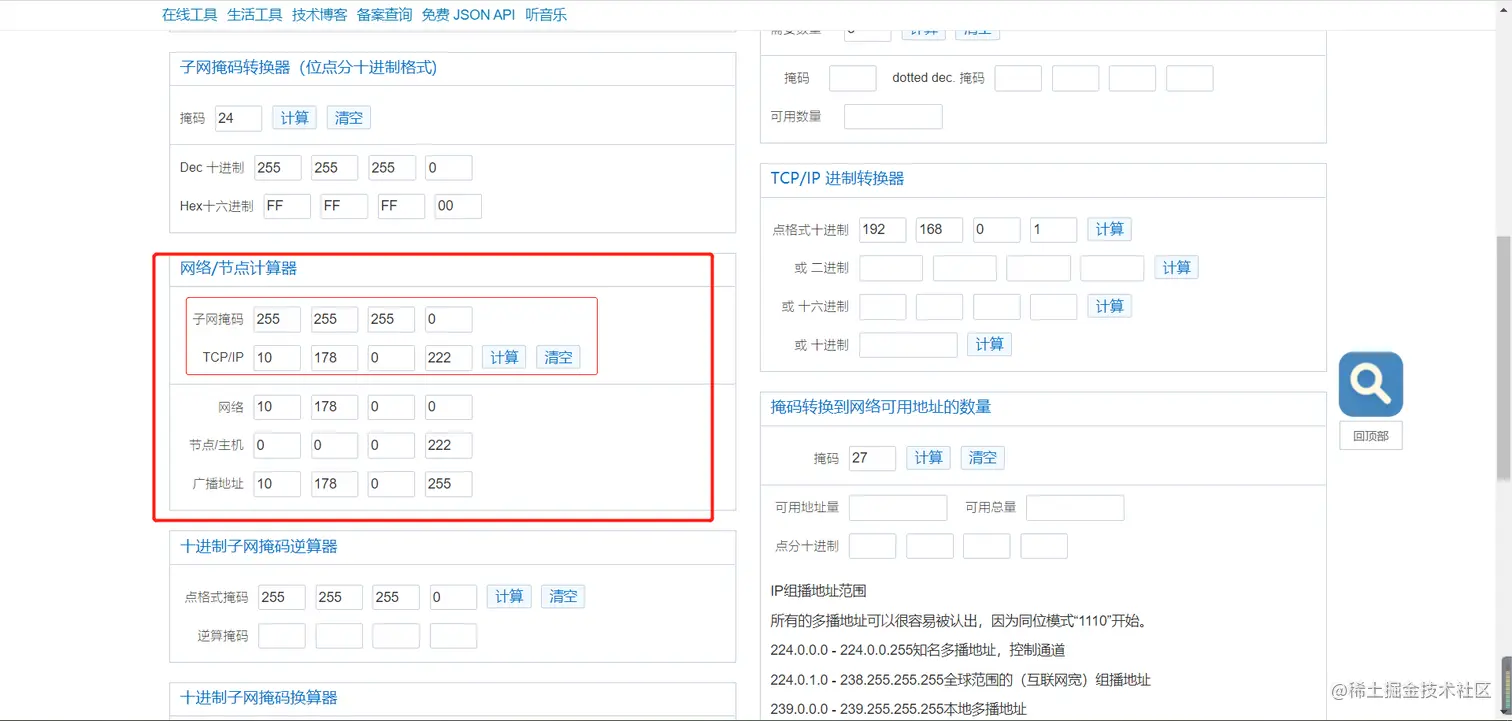Click first empty 逆算掩码 field

(281, 636)
